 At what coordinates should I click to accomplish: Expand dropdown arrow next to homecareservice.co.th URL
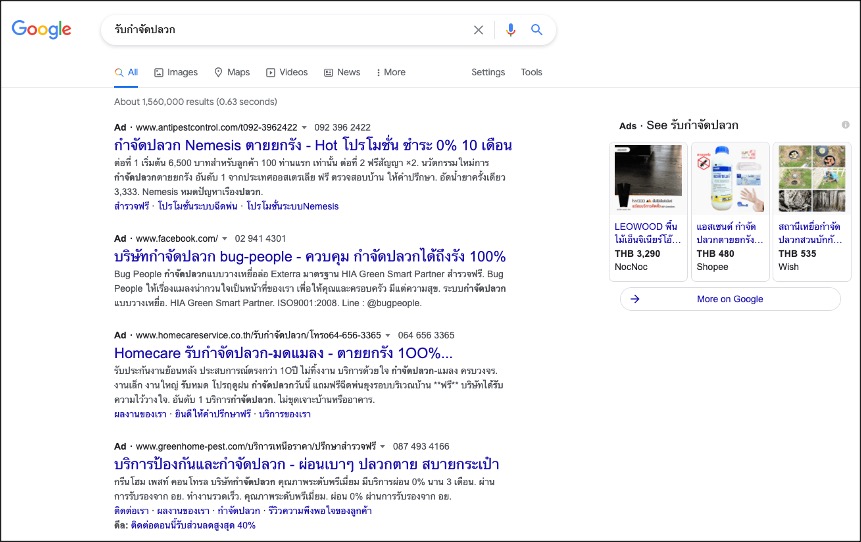tap(388, 336)
